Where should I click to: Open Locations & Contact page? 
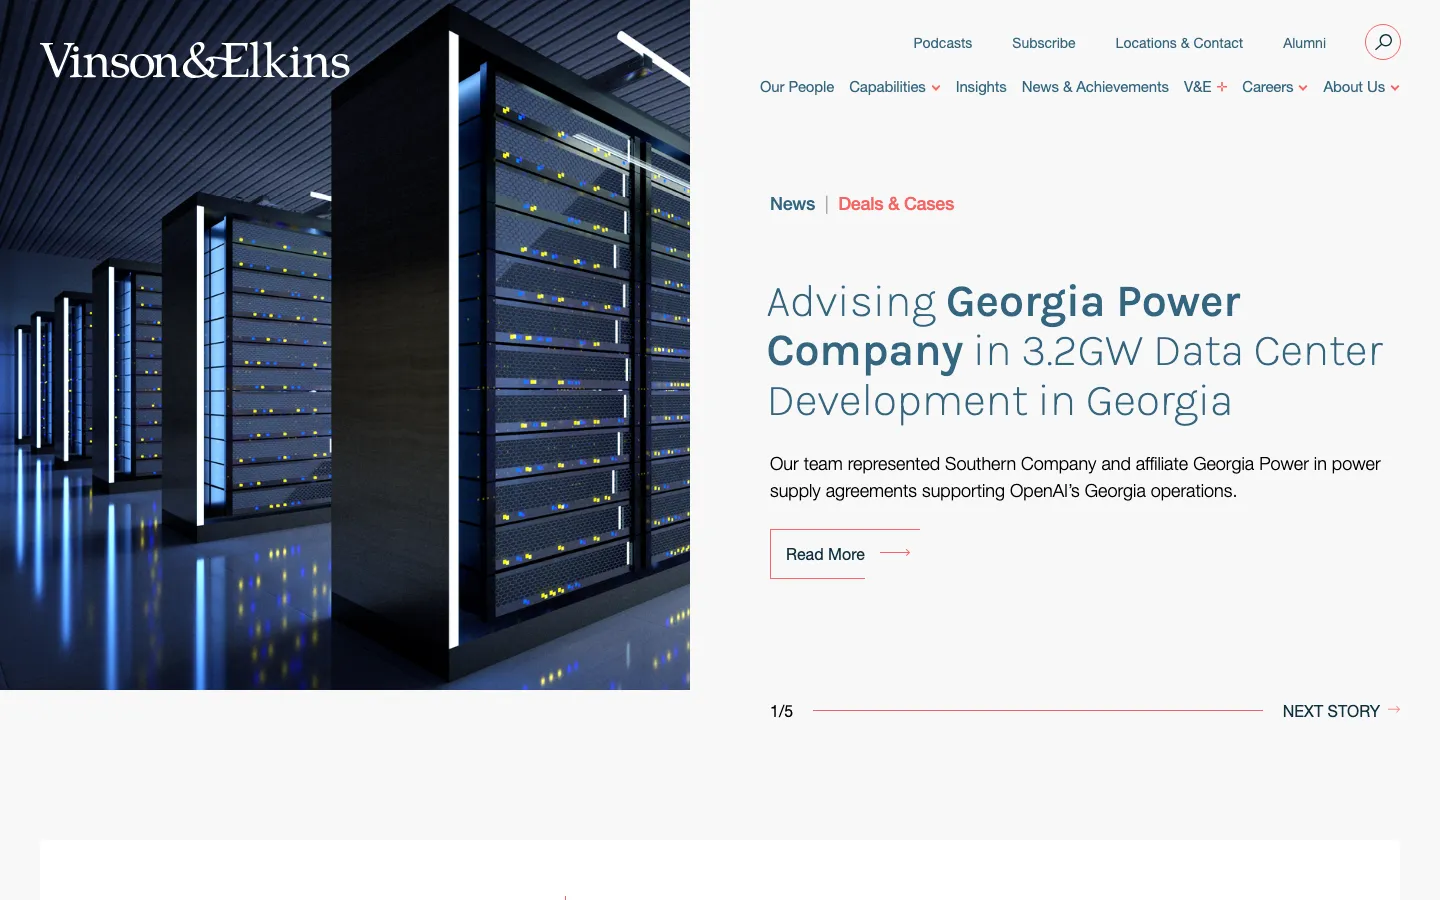tap(1179, 43)
